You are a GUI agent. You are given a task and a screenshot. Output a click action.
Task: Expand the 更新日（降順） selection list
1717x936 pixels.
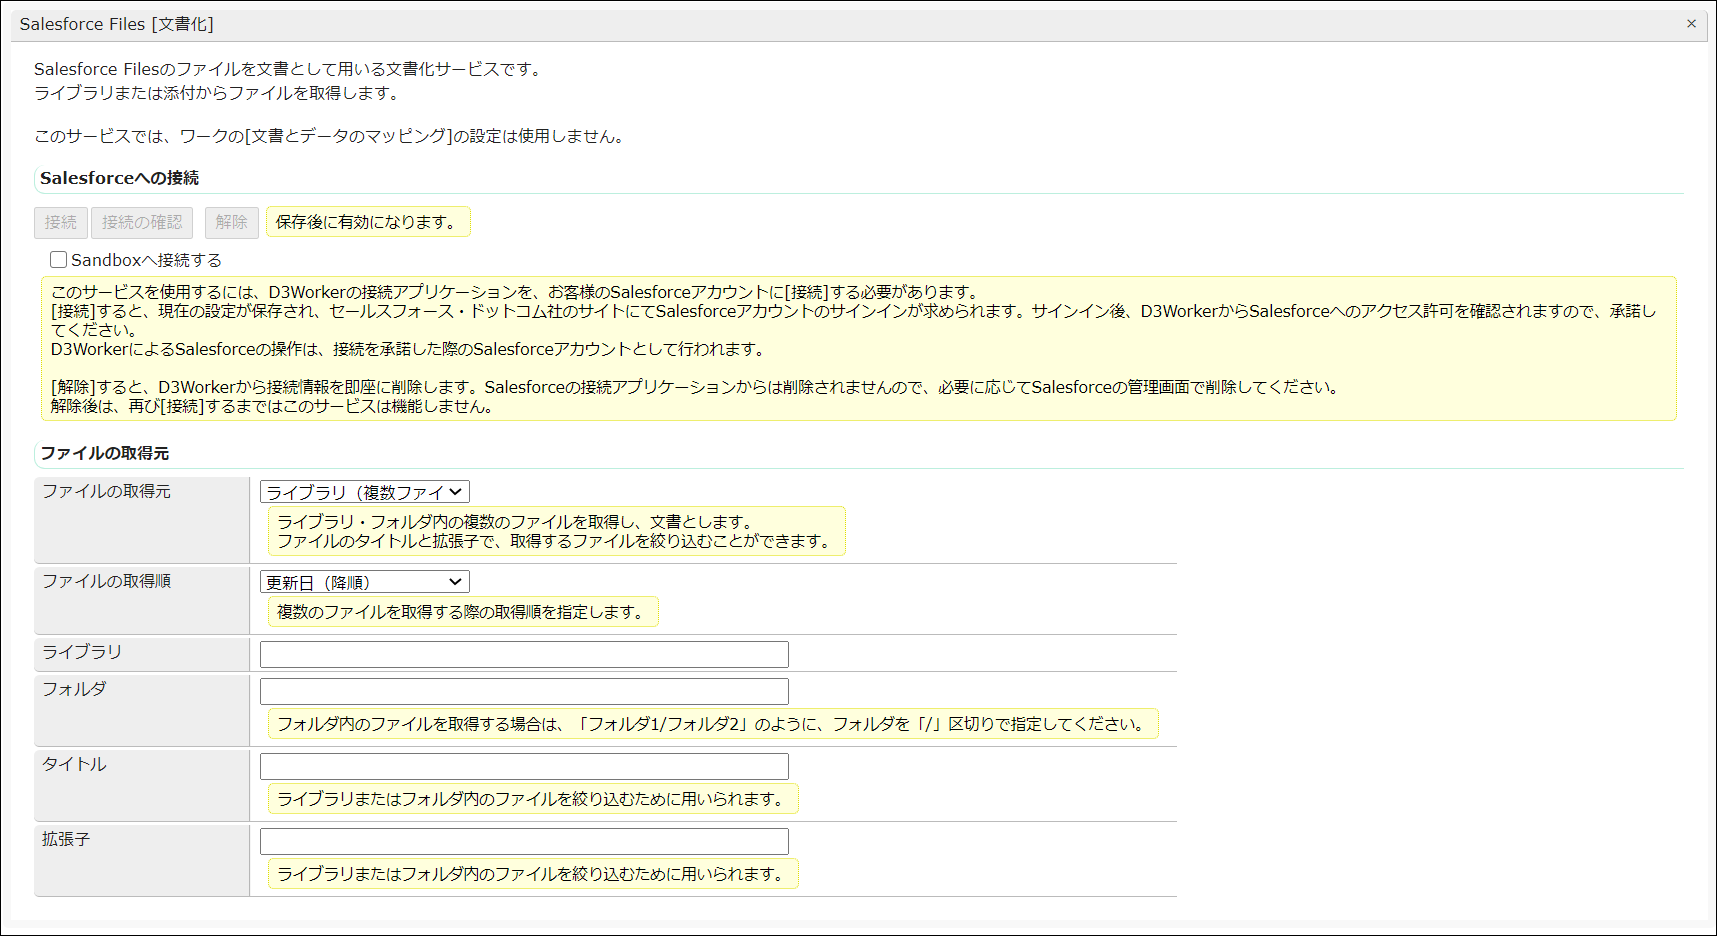click(x=364, y=581)
